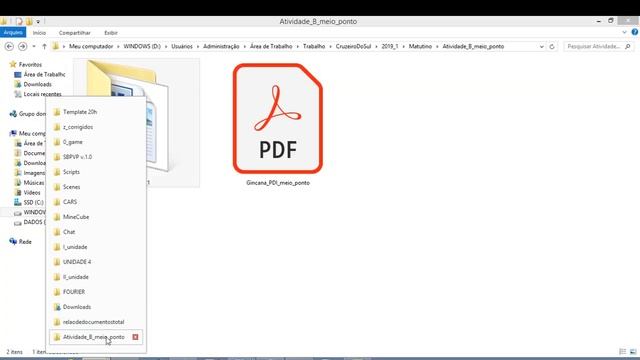Open recent locations dropdown arrow
This screenshot has height=360, width=640.
(x=34, y=47)
